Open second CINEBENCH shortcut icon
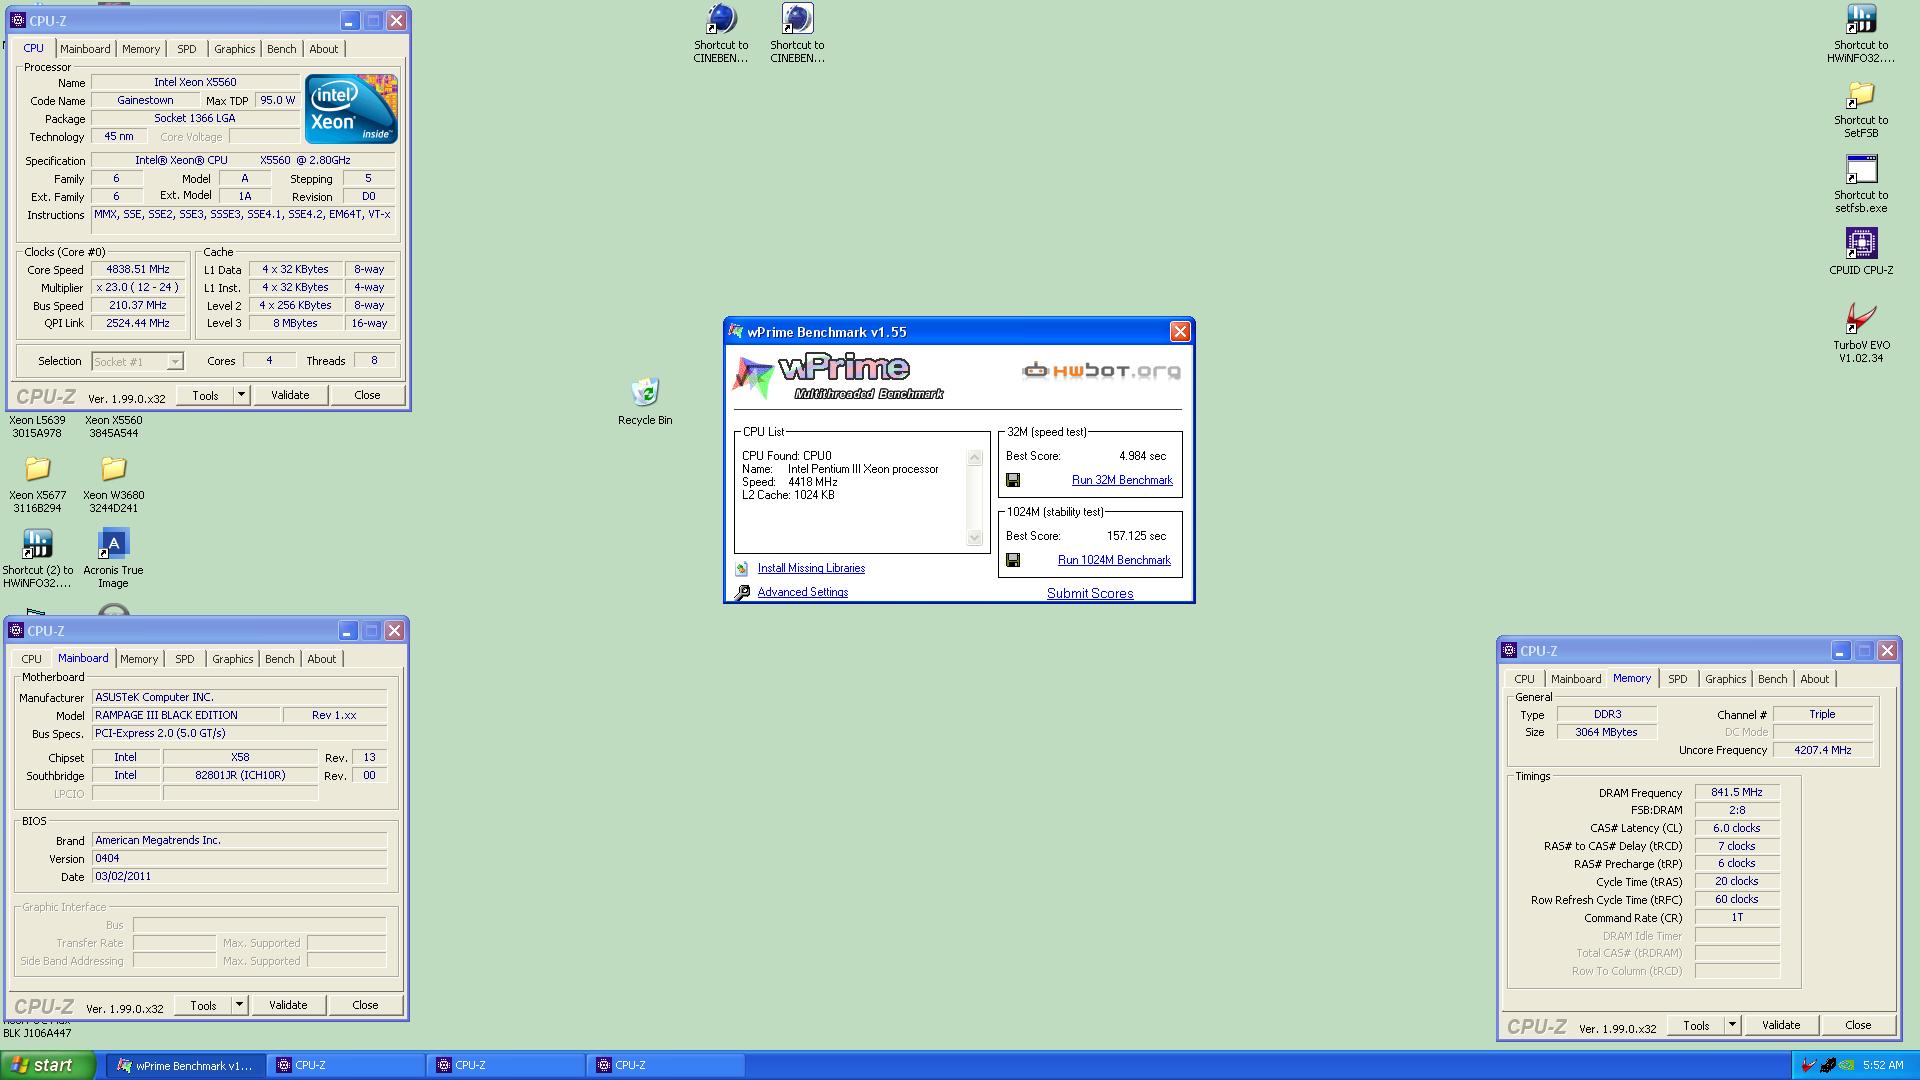 [797, 19]
